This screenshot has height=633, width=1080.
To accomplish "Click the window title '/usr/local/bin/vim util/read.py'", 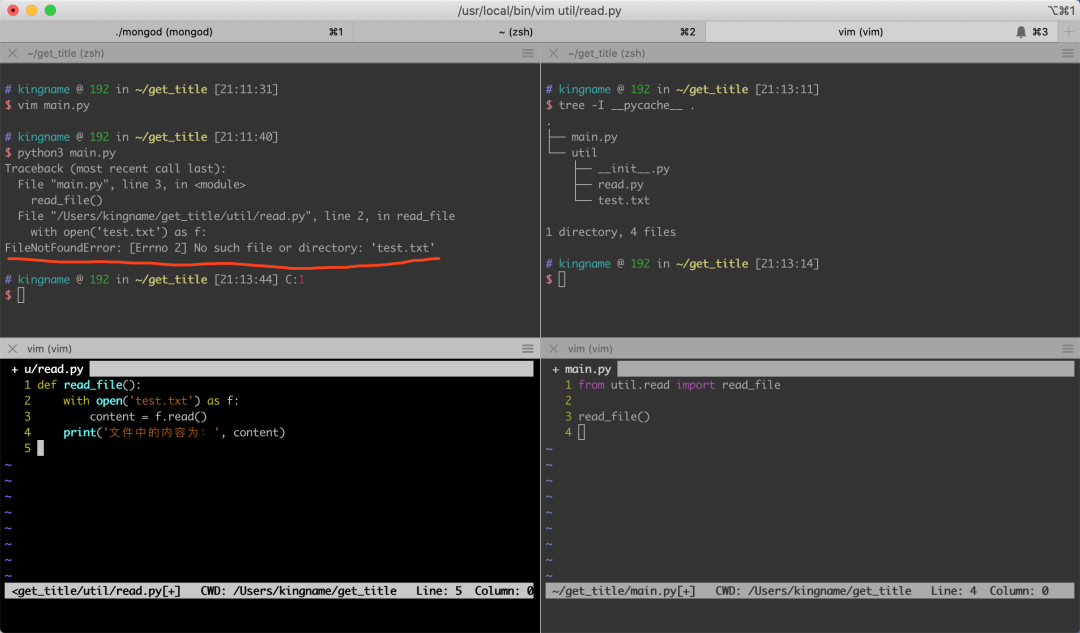I will click(x=539, y=10).
